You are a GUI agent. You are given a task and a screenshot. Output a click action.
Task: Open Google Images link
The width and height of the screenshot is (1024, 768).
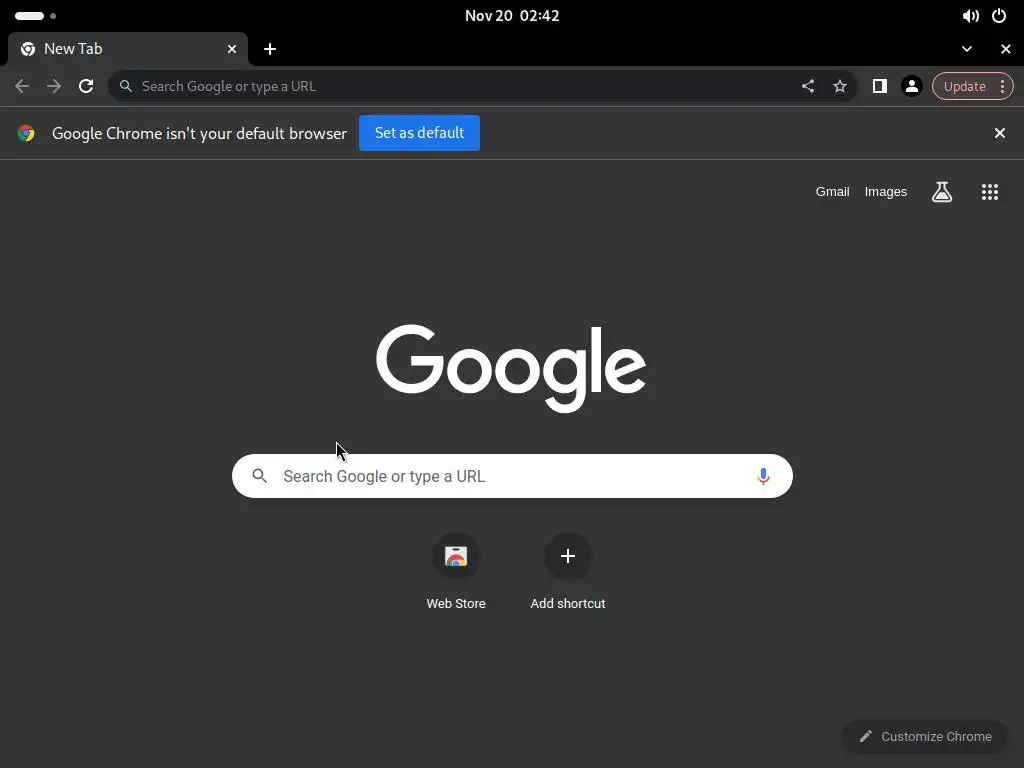(x=886, y=192)
